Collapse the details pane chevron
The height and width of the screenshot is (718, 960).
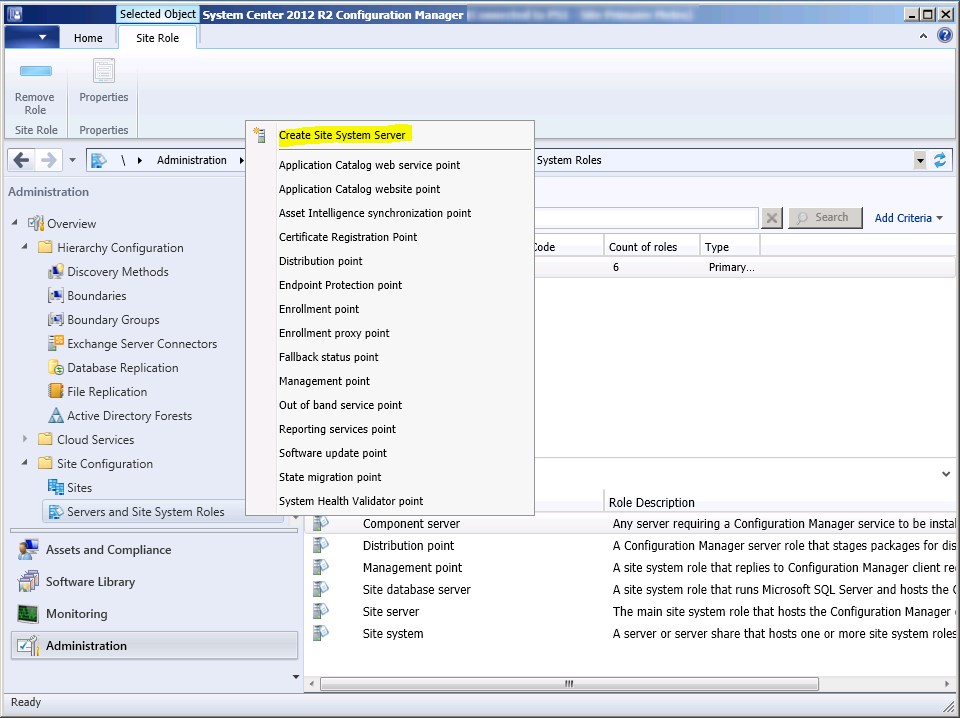[x=946, y=474]
